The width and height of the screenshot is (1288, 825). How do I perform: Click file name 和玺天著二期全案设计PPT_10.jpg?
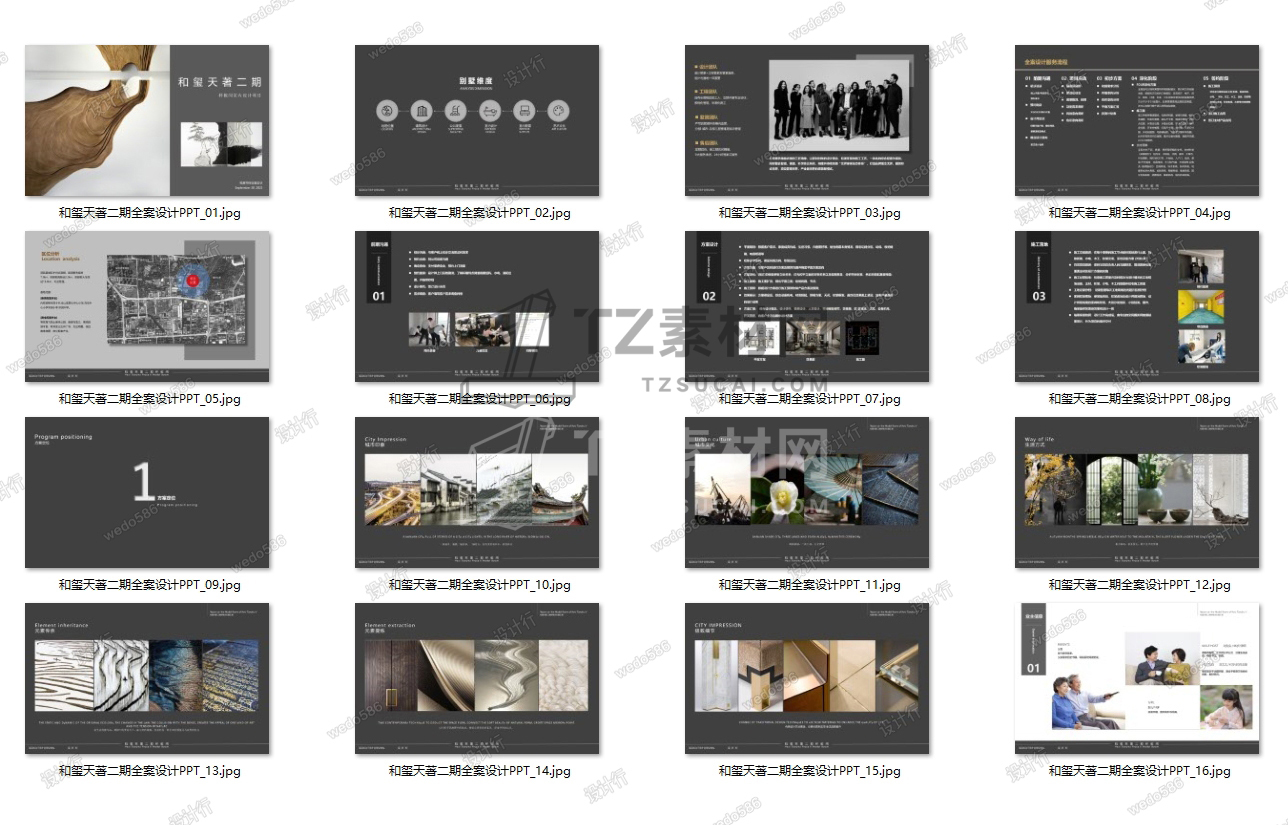coord(480,585)
